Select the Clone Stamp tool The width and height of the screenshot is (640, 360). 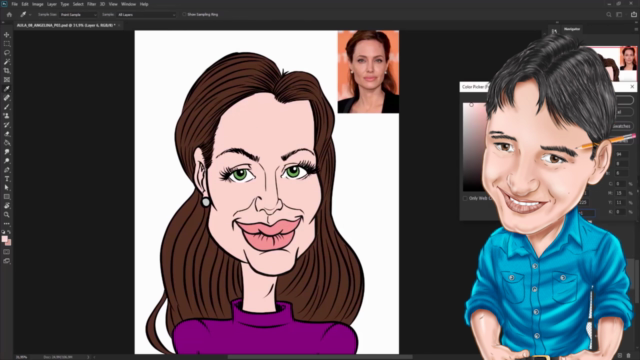(x=7, y=116)
